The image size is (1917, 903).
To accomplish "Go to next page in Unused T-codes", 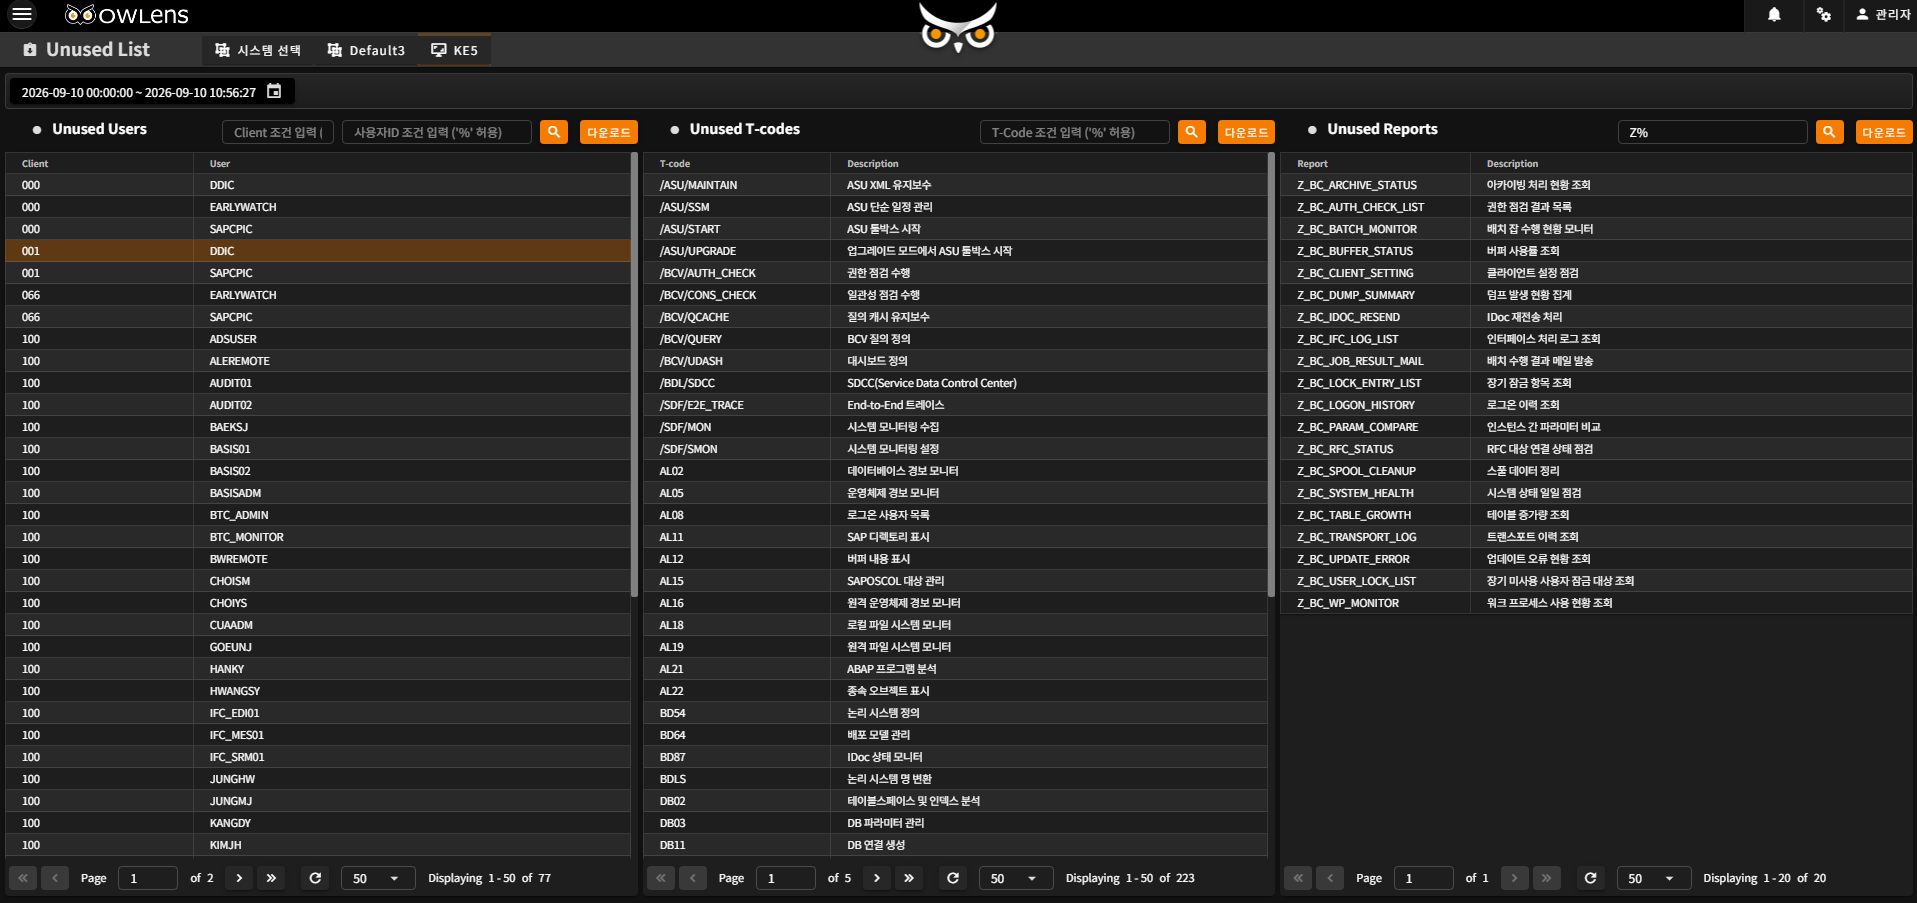I will 877,878.
